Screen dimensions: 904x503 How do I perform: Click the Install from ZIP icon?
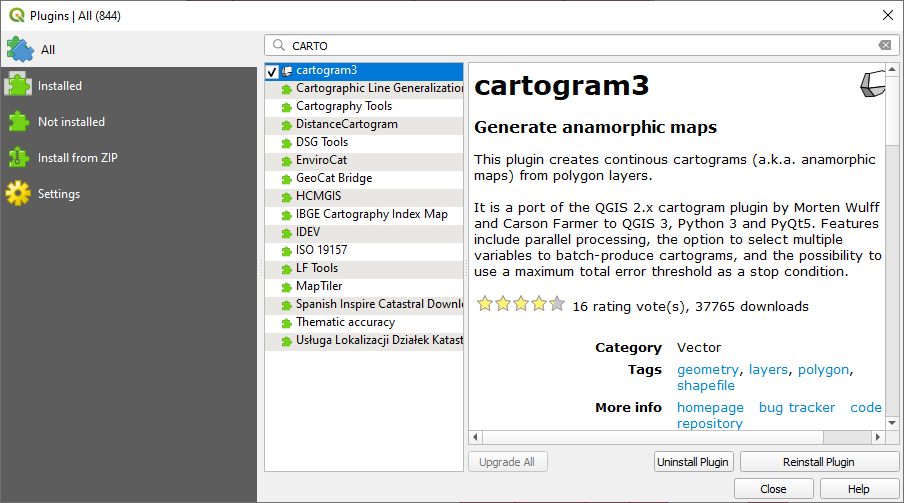18,157
